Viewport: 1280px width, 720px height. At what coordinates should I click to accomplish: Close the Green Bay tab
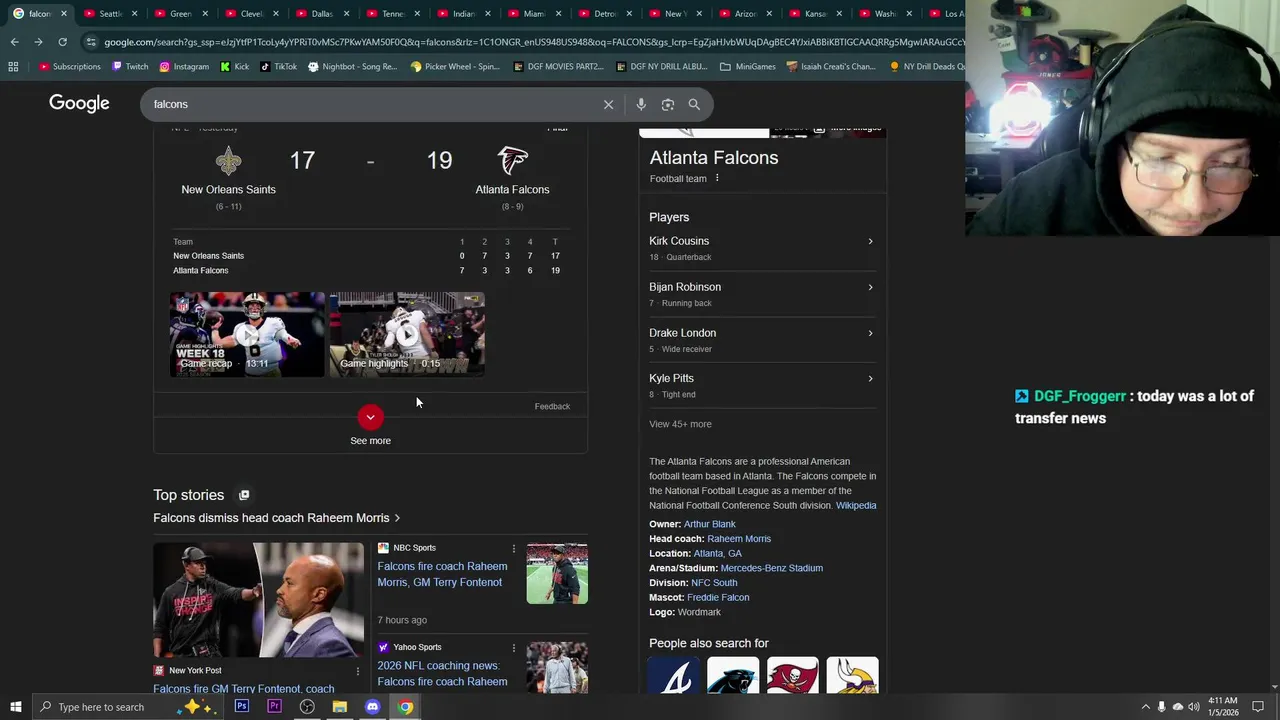tap(205, 14)
